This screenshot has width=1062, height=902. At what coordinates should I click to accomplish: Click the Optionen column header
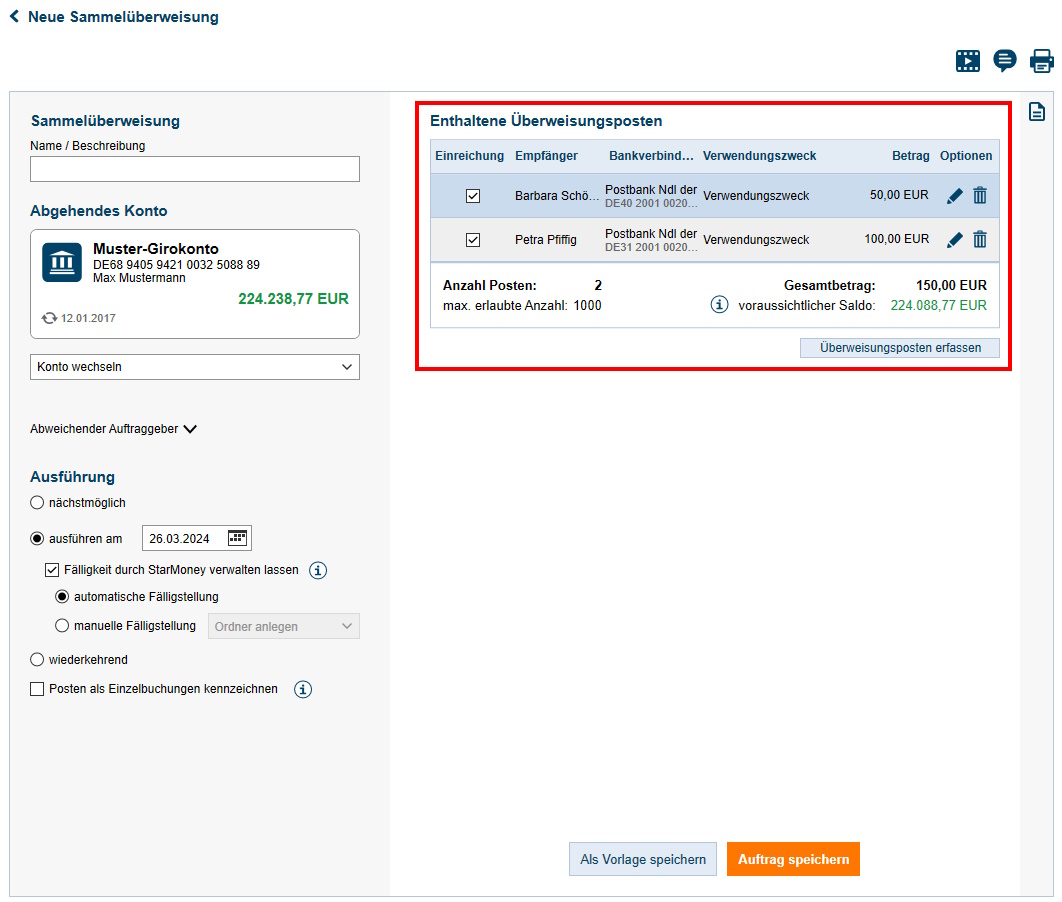click(x=966, y=156)
